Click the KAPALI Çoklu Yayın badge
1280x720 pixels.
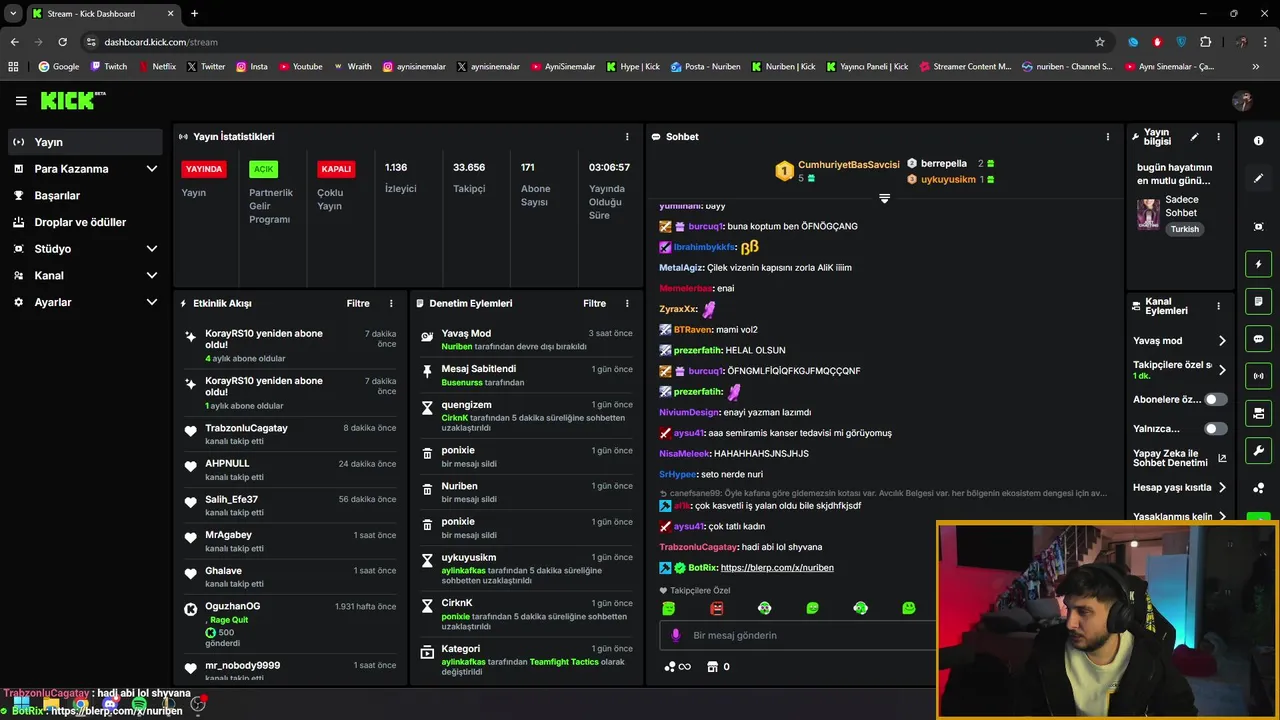(336, 169)
